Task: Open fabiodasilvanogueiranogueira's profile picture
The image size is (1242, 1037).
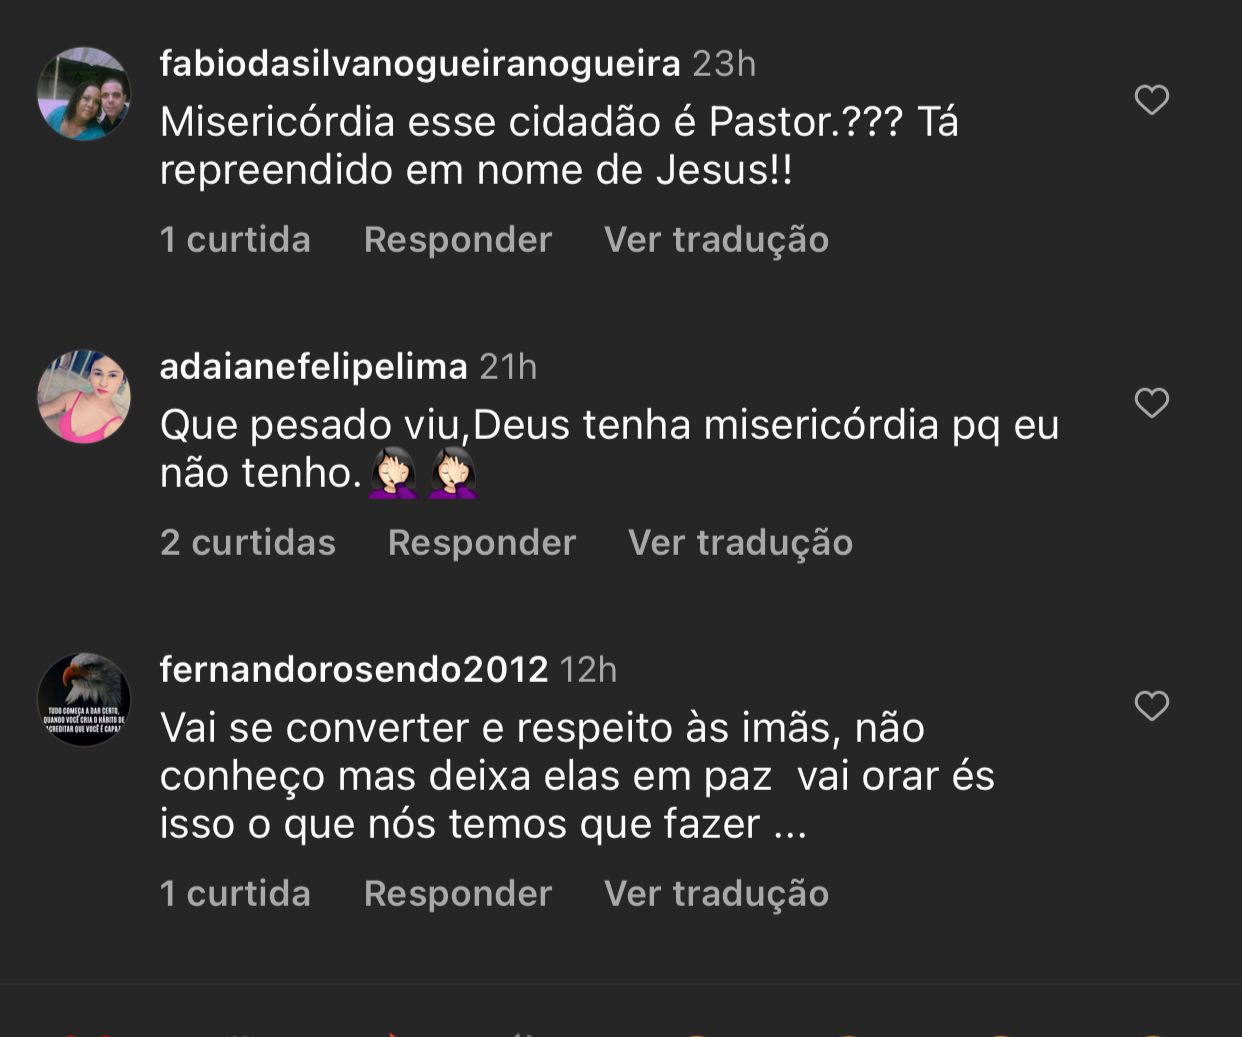Action: 83,92
